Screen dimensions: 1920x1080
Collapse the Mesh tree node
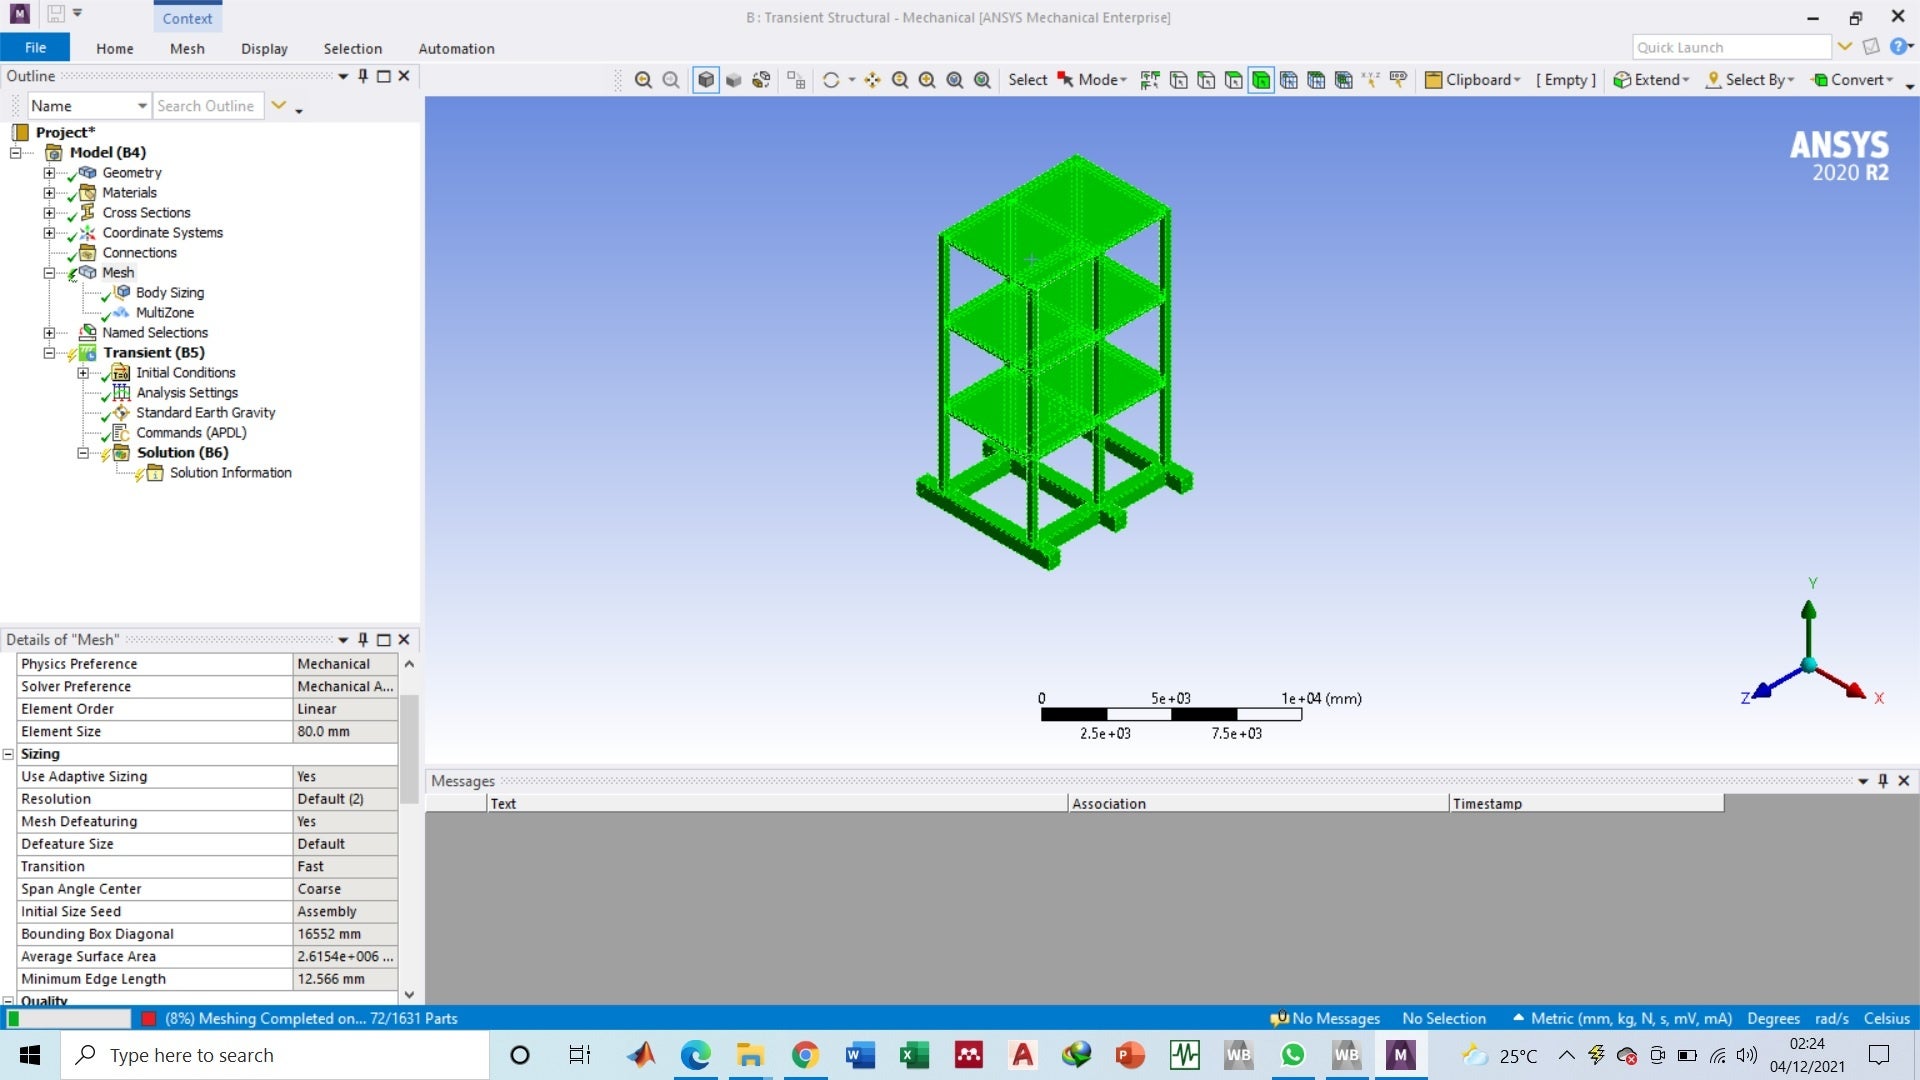tap(49, 273)
